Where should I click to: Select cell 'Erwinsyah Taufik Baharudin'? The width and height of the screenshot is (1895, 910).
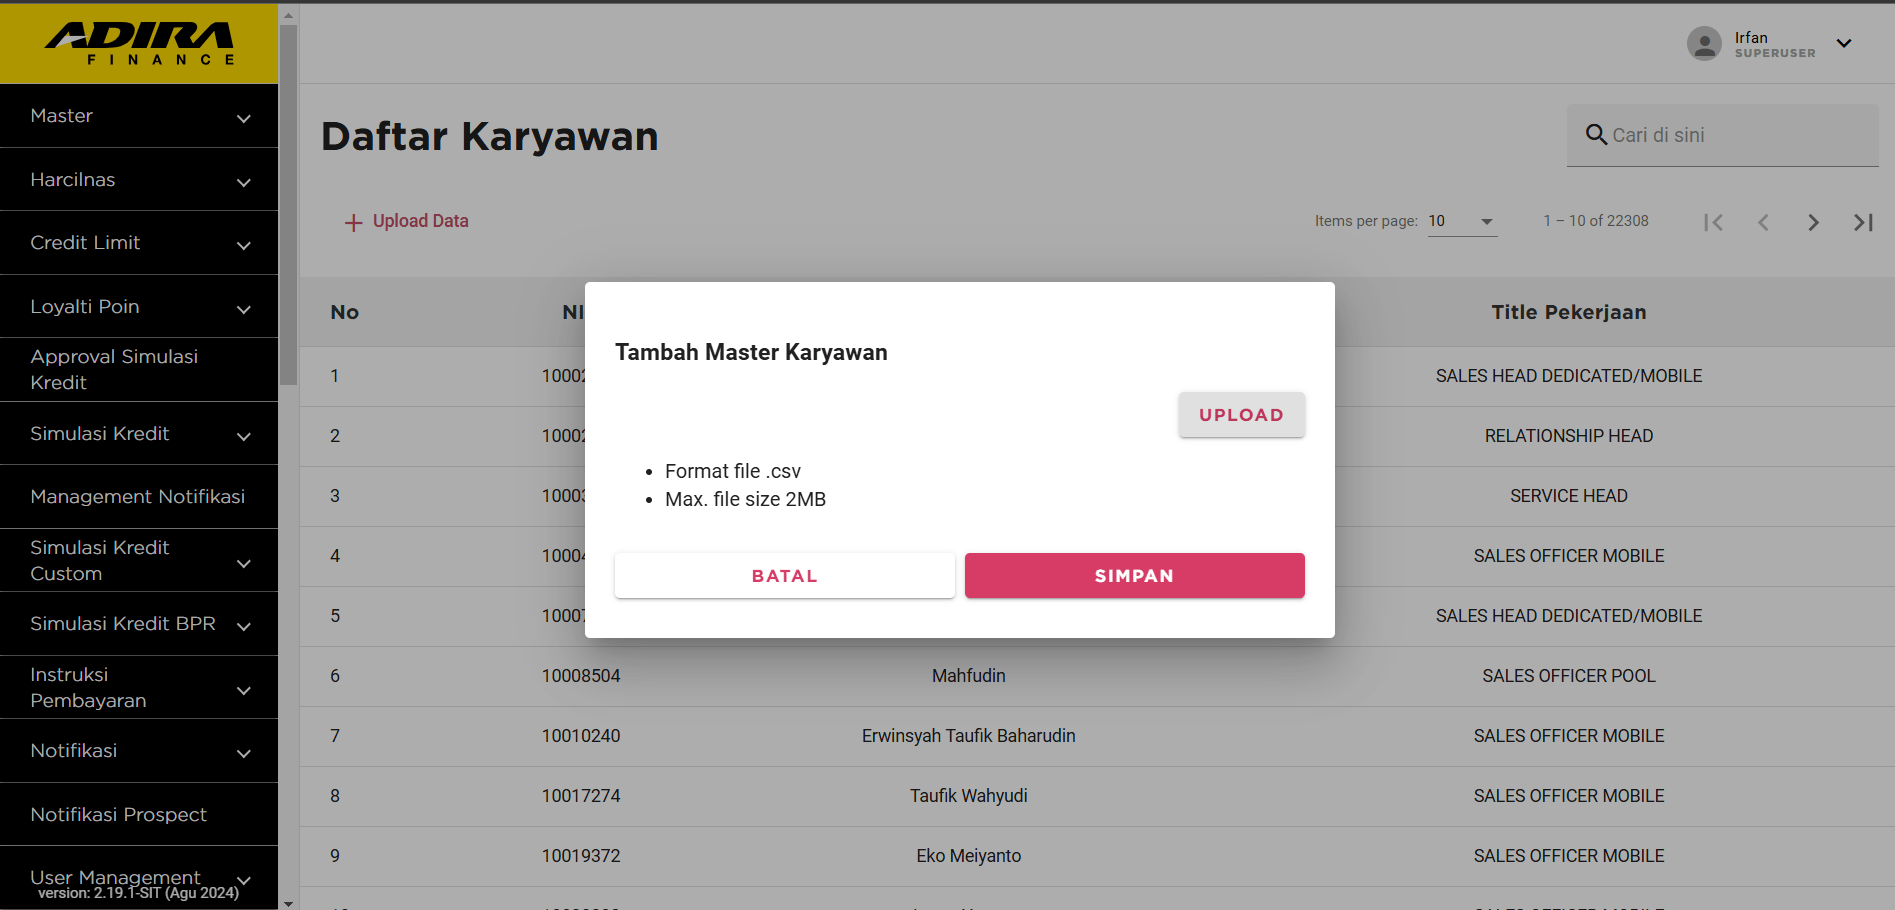pos(968,736)
